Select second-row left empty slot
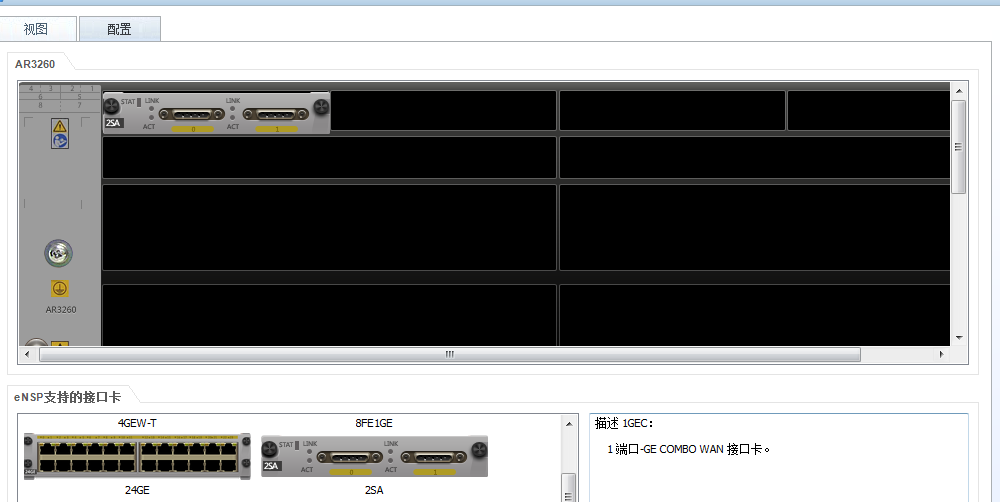Screen dimensions: 1000x502 [329, 158]
